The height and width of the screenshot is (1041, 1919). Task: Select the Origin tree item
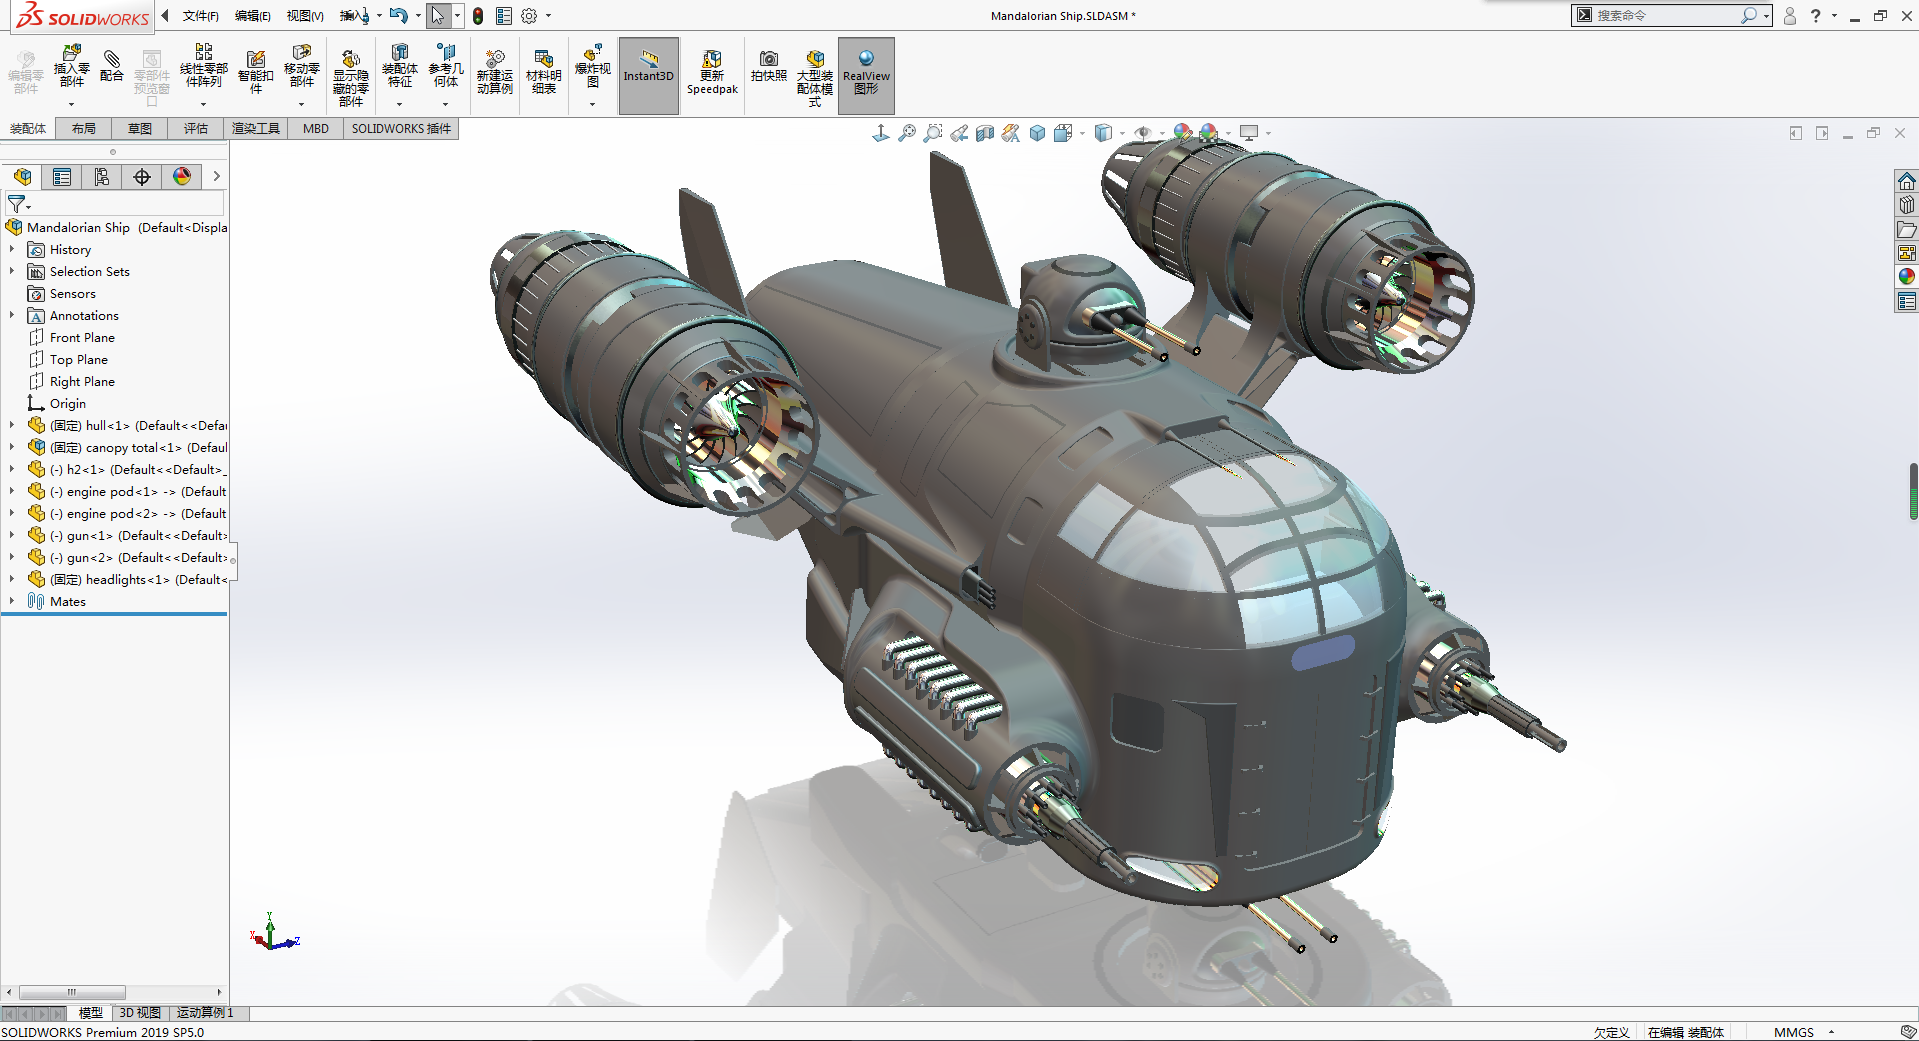pyautogui.click(x=68, y=403)
